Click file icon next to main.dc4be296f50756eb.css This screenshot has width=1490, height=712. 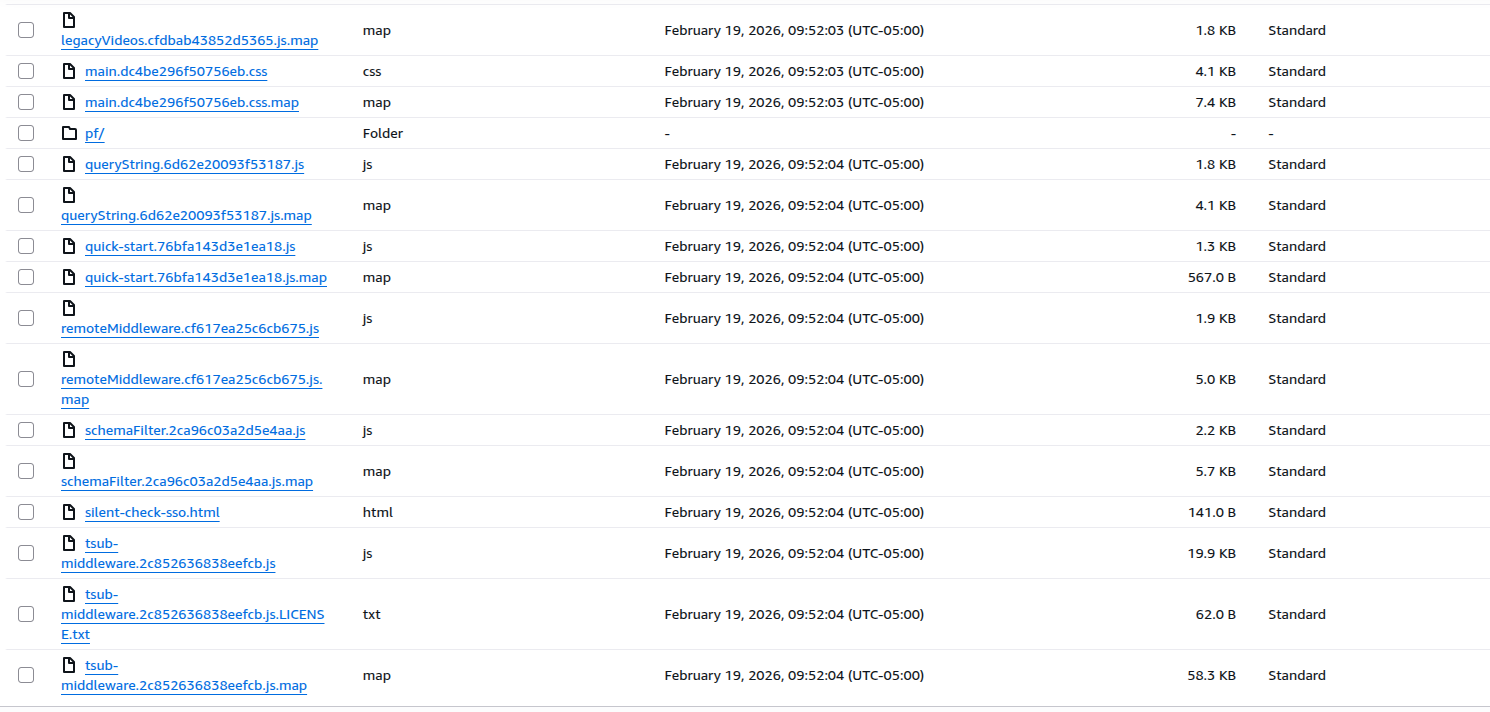[69, 72]
